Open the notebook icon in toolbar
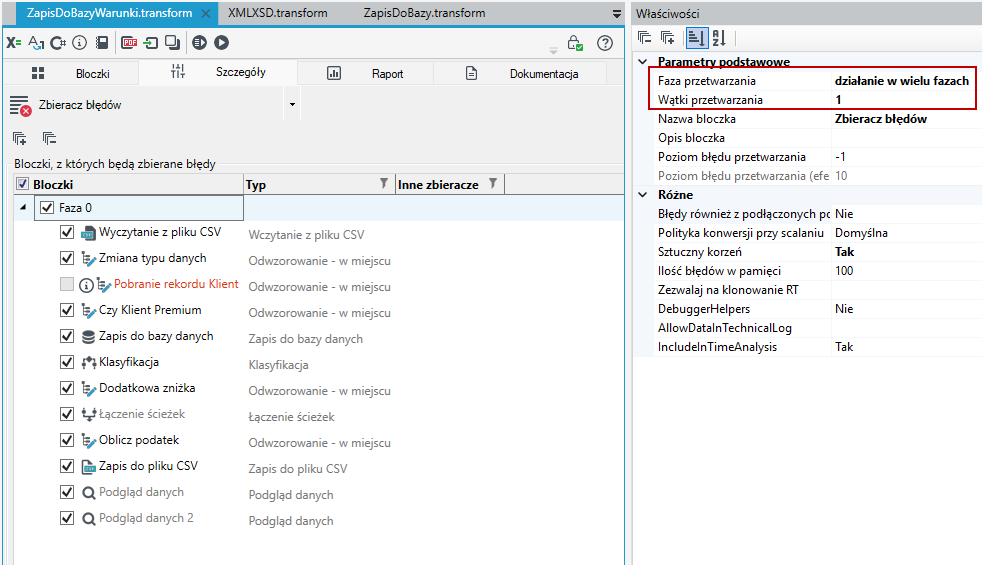 click(x=101, y=43)
